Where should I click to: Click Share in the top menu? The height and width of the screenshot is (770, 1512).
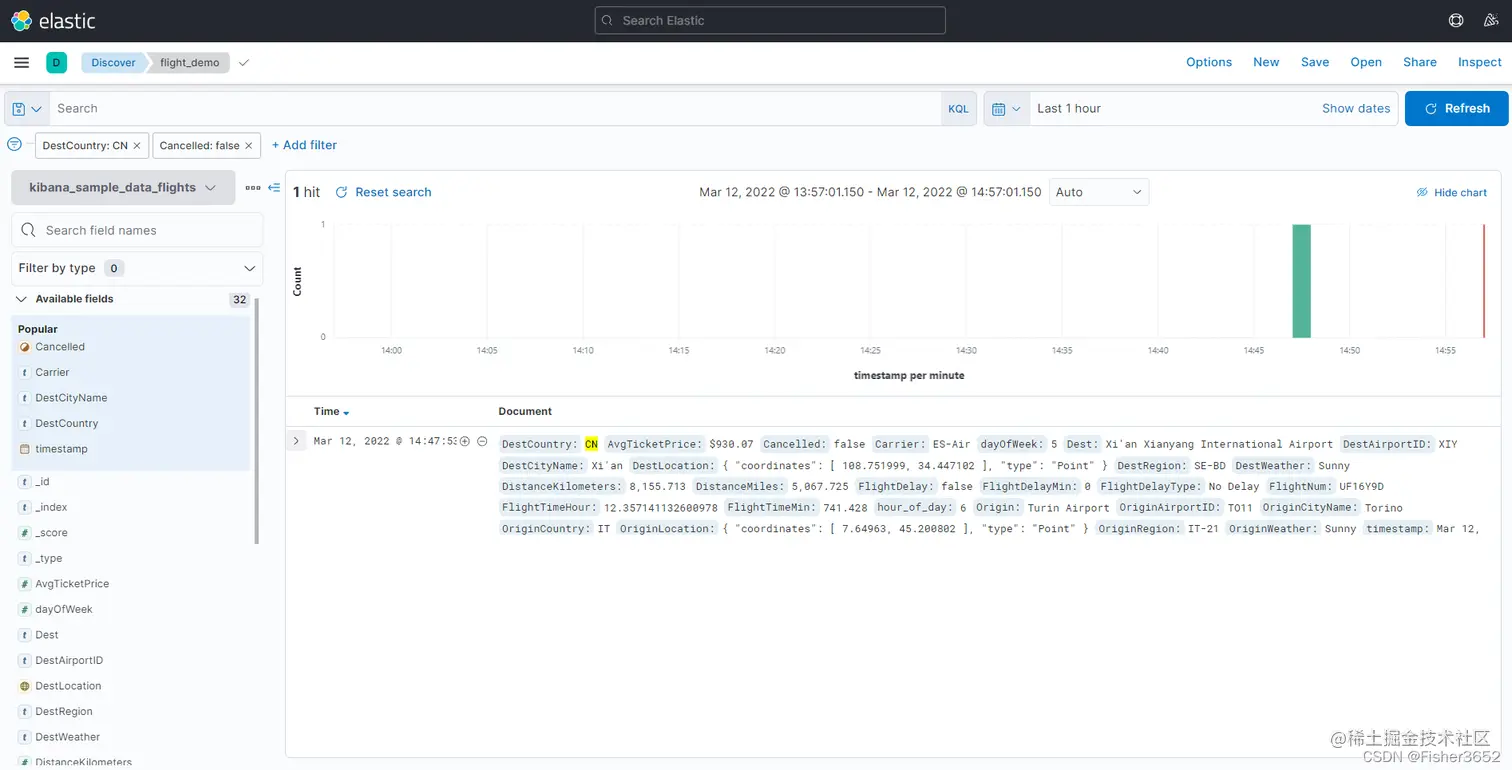pyautogui.click(x=1420, y=62)
